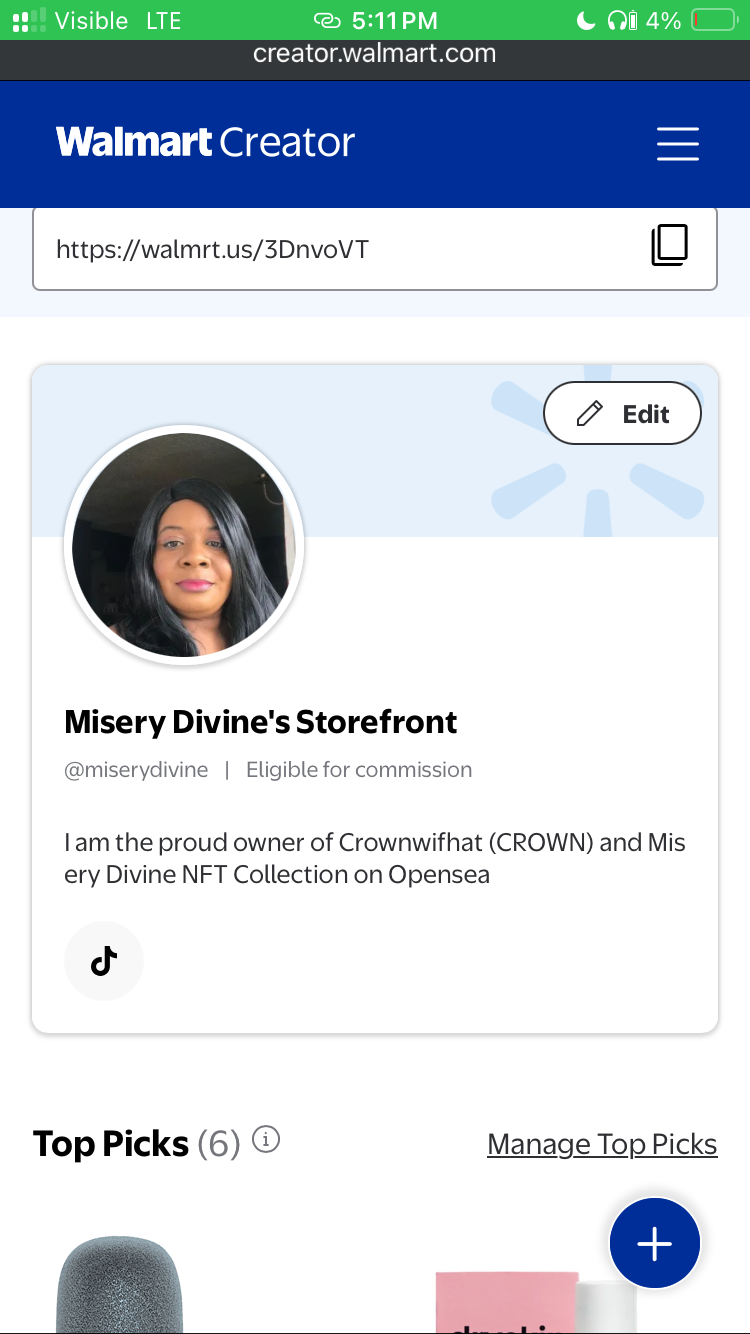Open the TikTok social link
This screenshot has height=1334, width=750.
104,961
